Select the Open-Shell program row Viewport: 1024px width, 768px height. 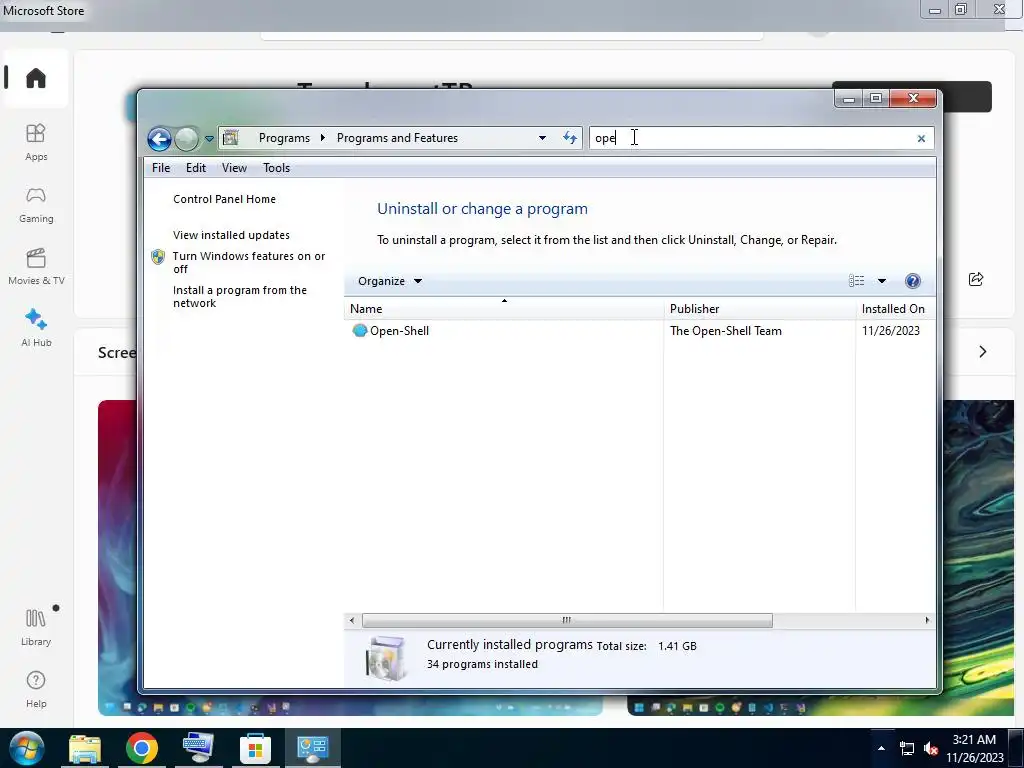(x=639, y=330)
